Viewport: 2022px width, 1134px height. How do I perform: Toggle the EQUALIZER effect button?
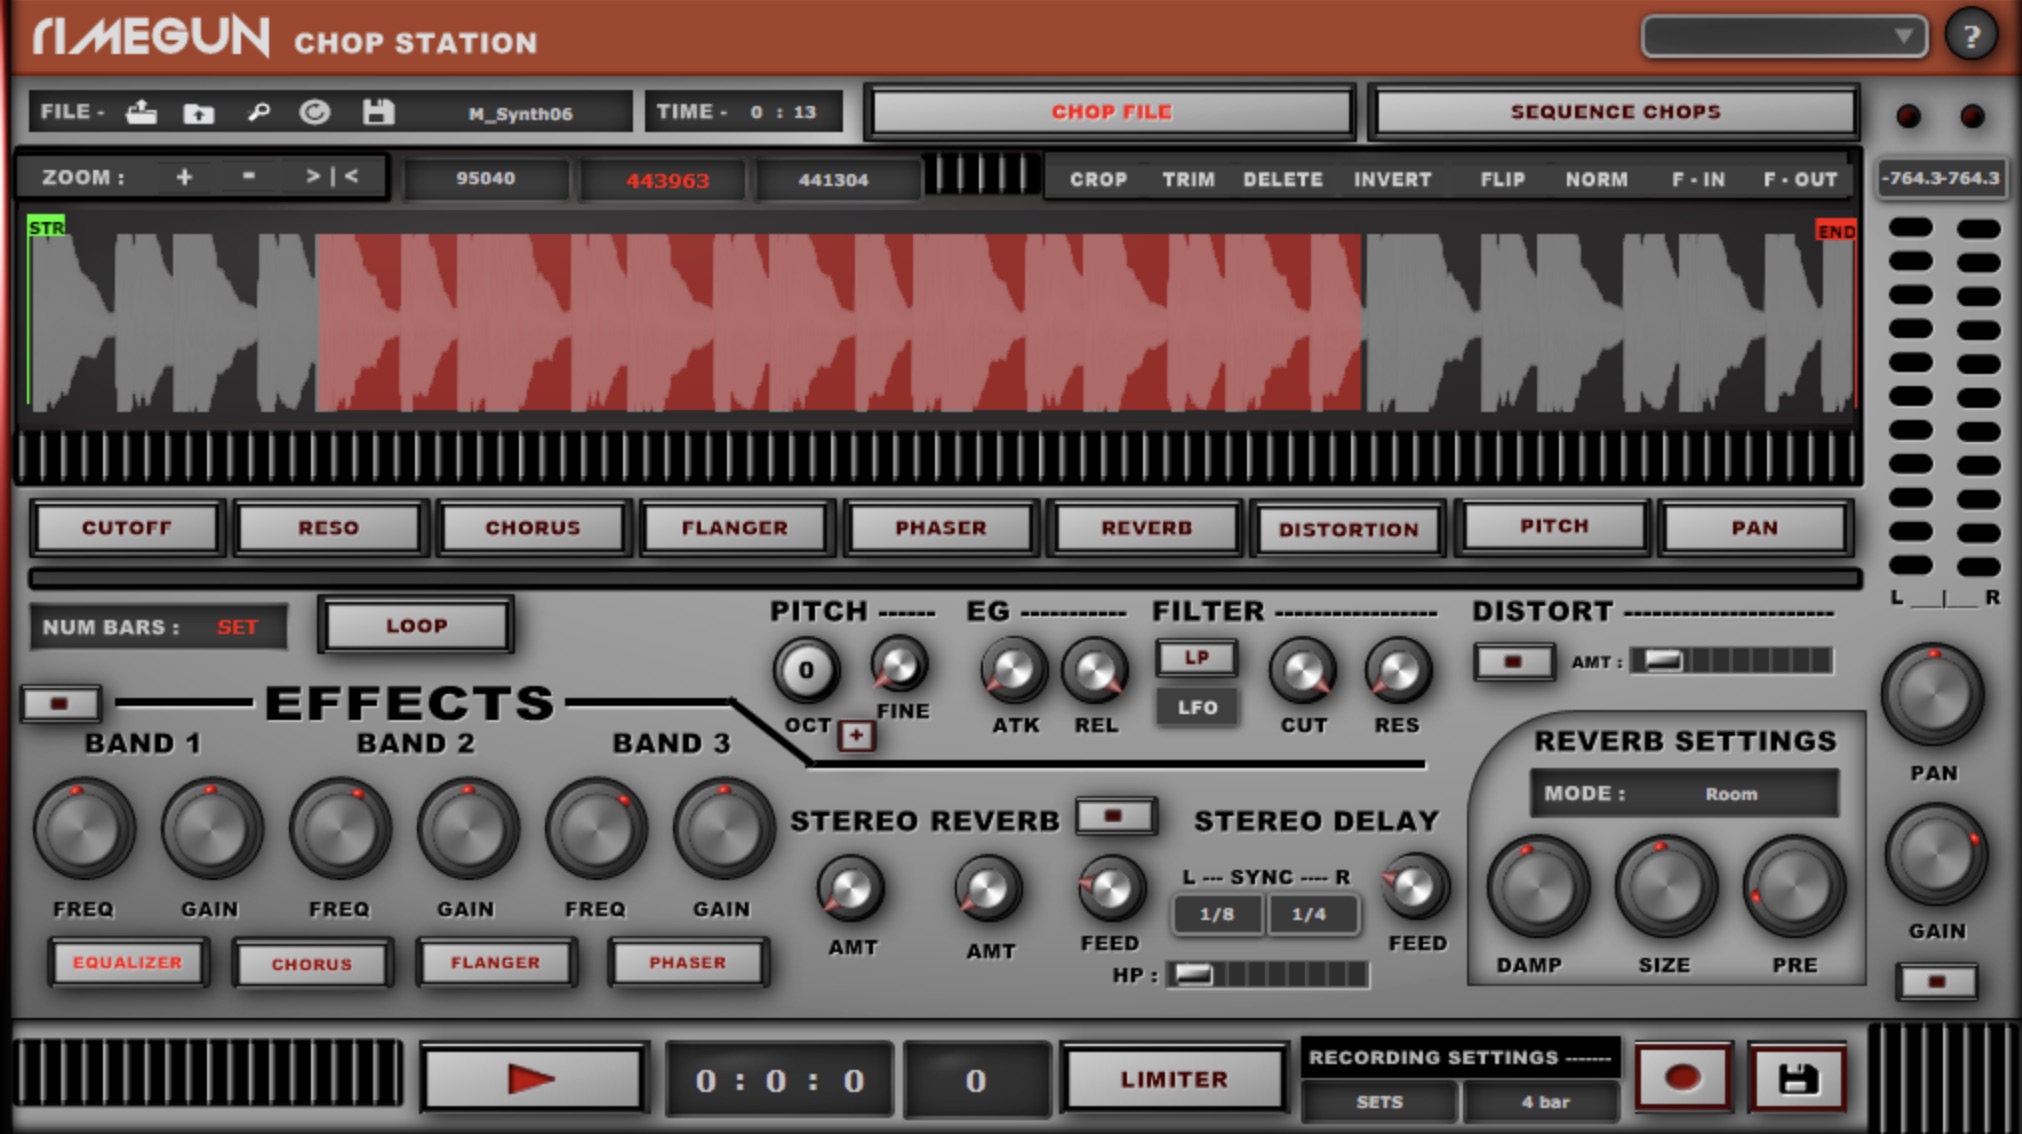[128, 963]
